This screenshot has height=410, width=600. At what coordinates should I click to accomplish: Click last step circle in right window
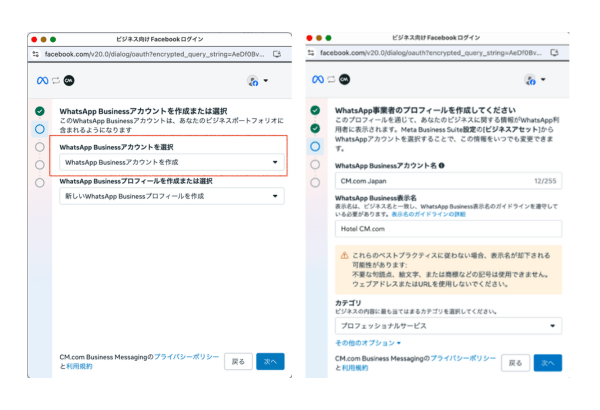[315, 182]
